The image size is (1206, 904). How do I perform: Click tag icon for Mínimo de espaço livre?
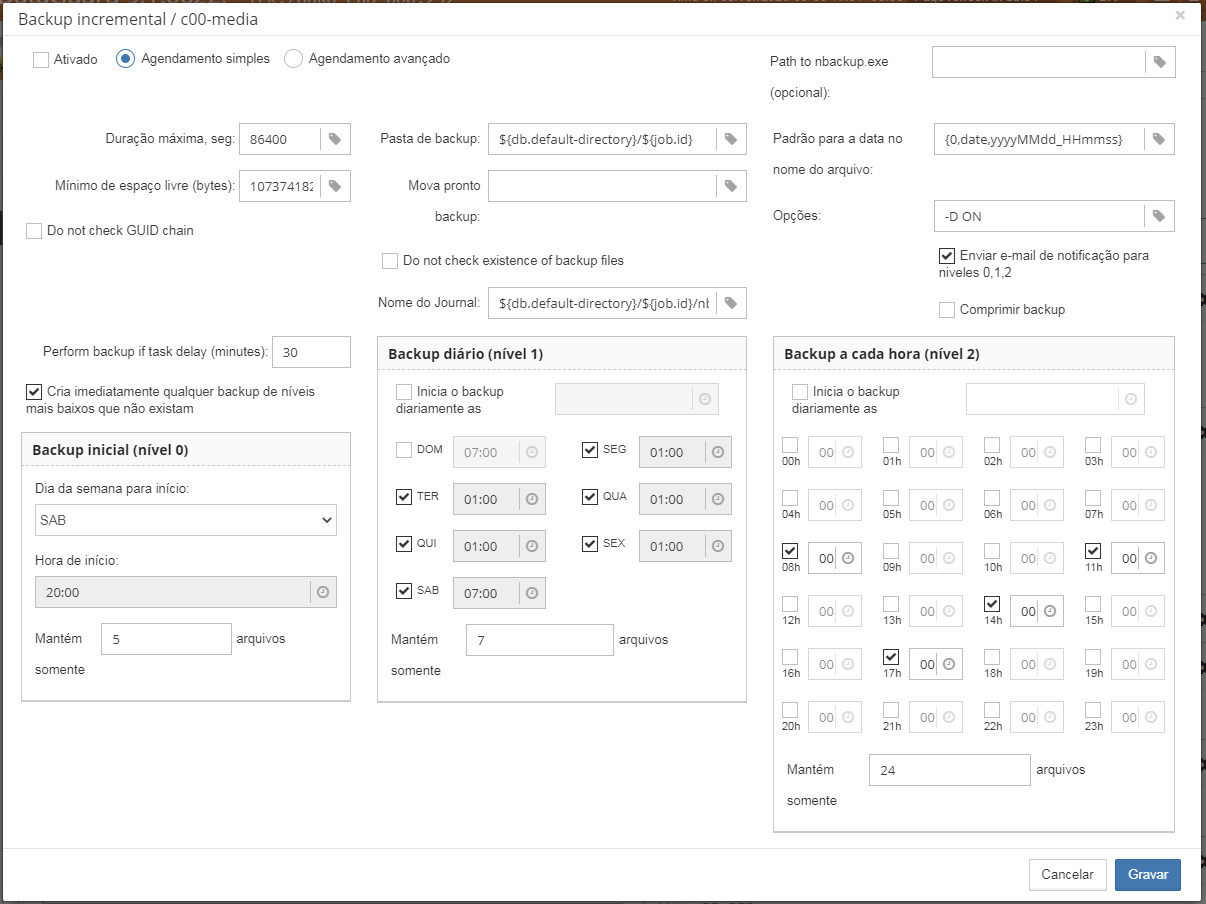point(335,186)
